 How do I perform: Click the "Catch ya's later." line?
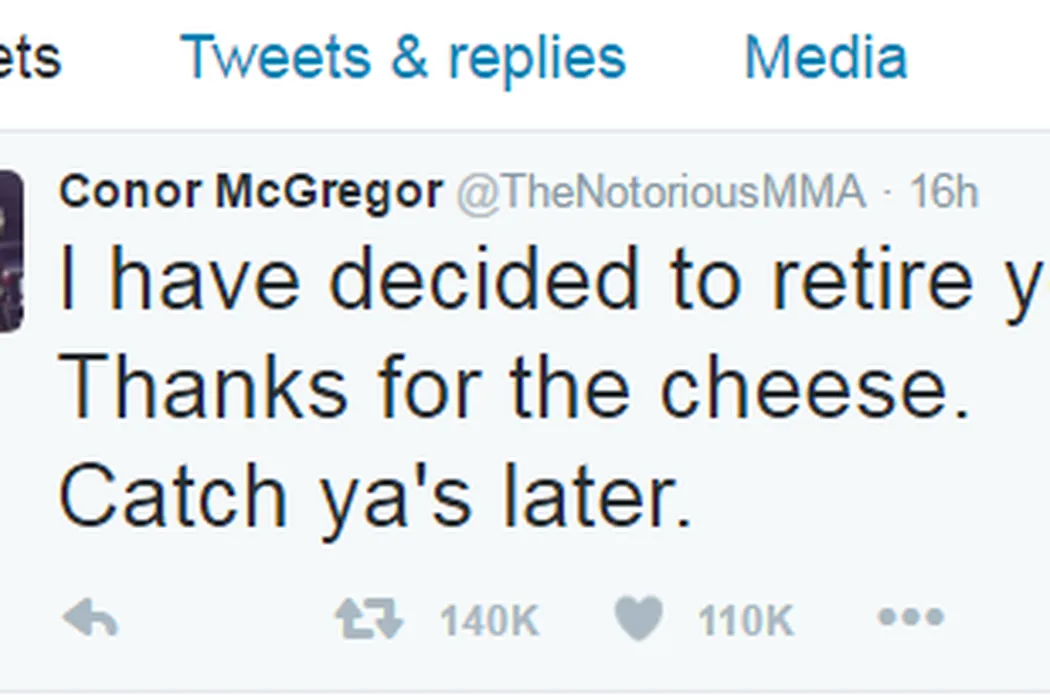click(x=375, y=496)
